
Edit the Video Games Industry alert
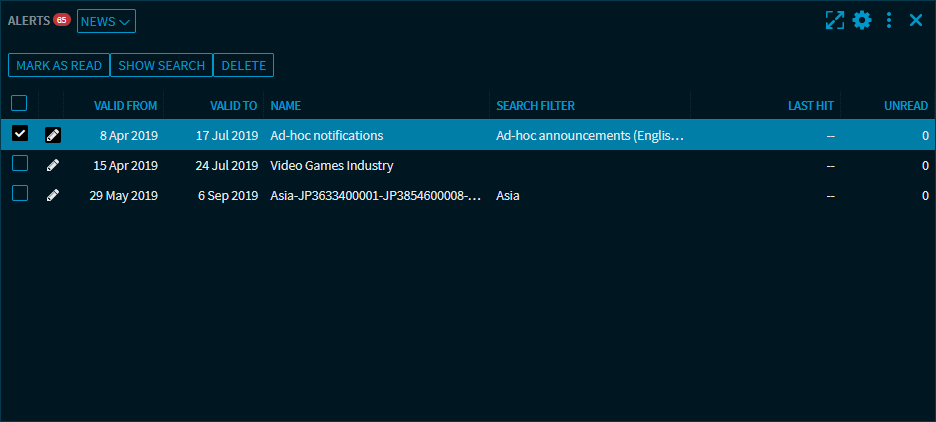coord(53,165)
